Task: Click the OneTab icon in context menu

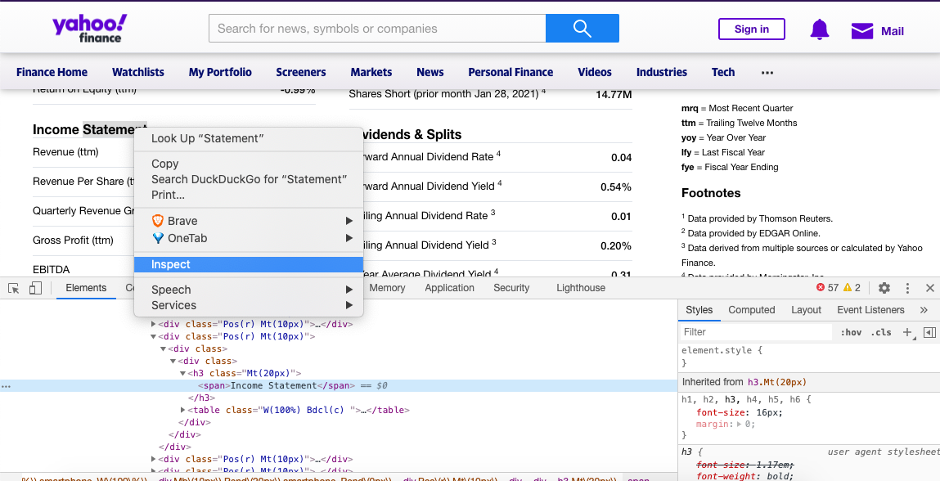Action: click(x=158, y=238)
